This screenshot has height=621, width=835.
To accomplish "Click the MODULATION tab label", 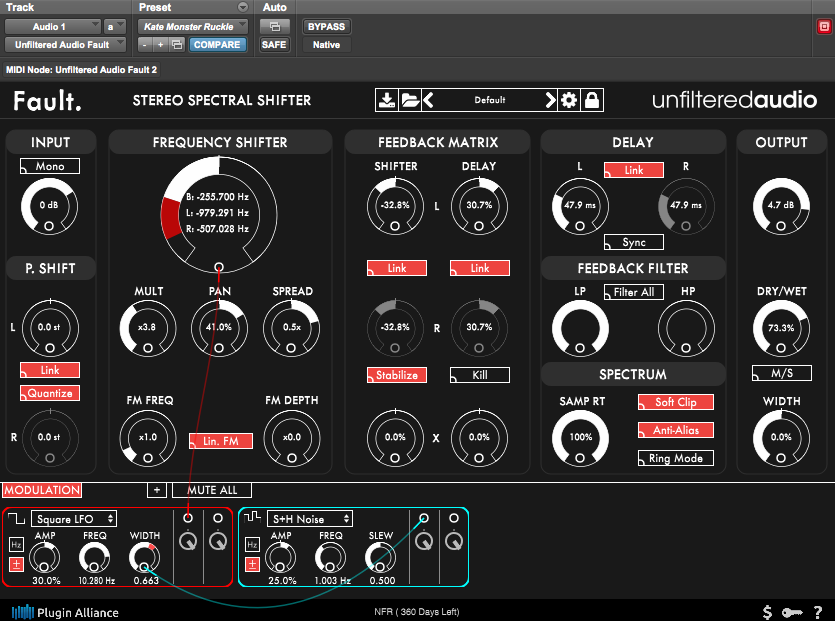I will [42, 490].
